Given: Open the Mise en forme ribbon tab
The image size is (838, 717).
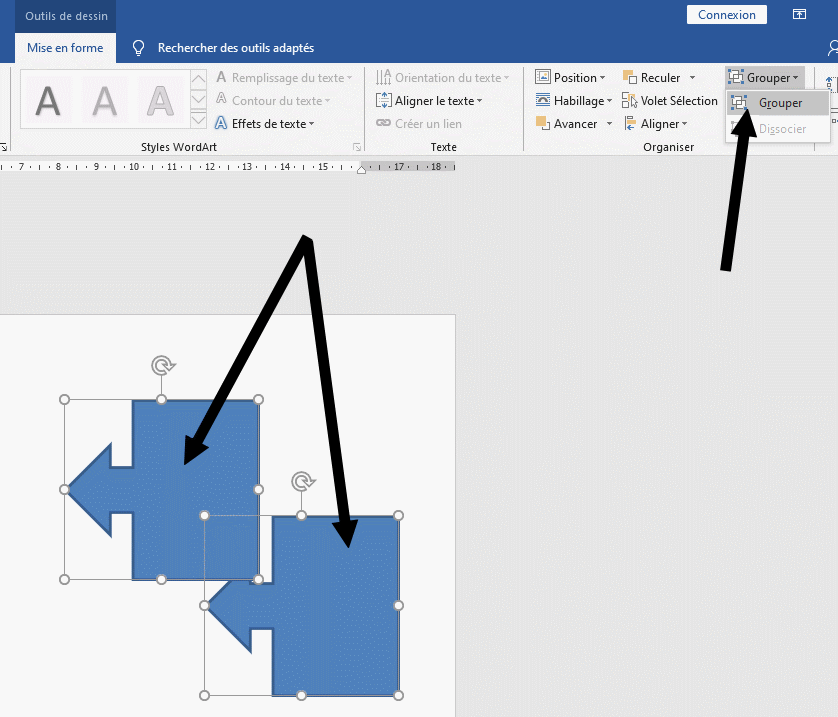Looking at the screenshot, I should pos(65,48).
